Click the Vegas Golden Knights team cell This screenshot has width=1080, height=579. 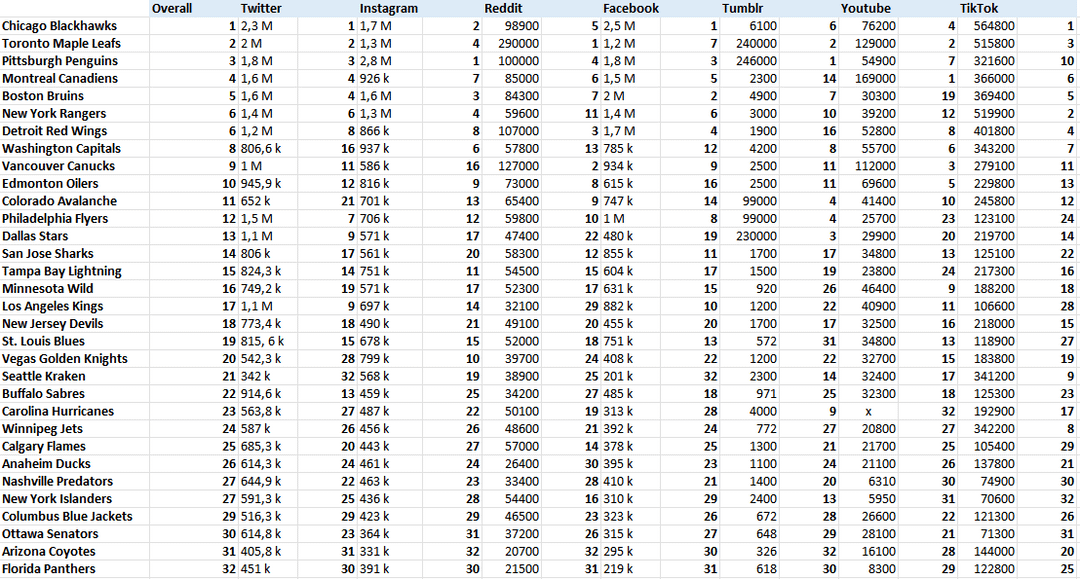(x=65, y=359)
